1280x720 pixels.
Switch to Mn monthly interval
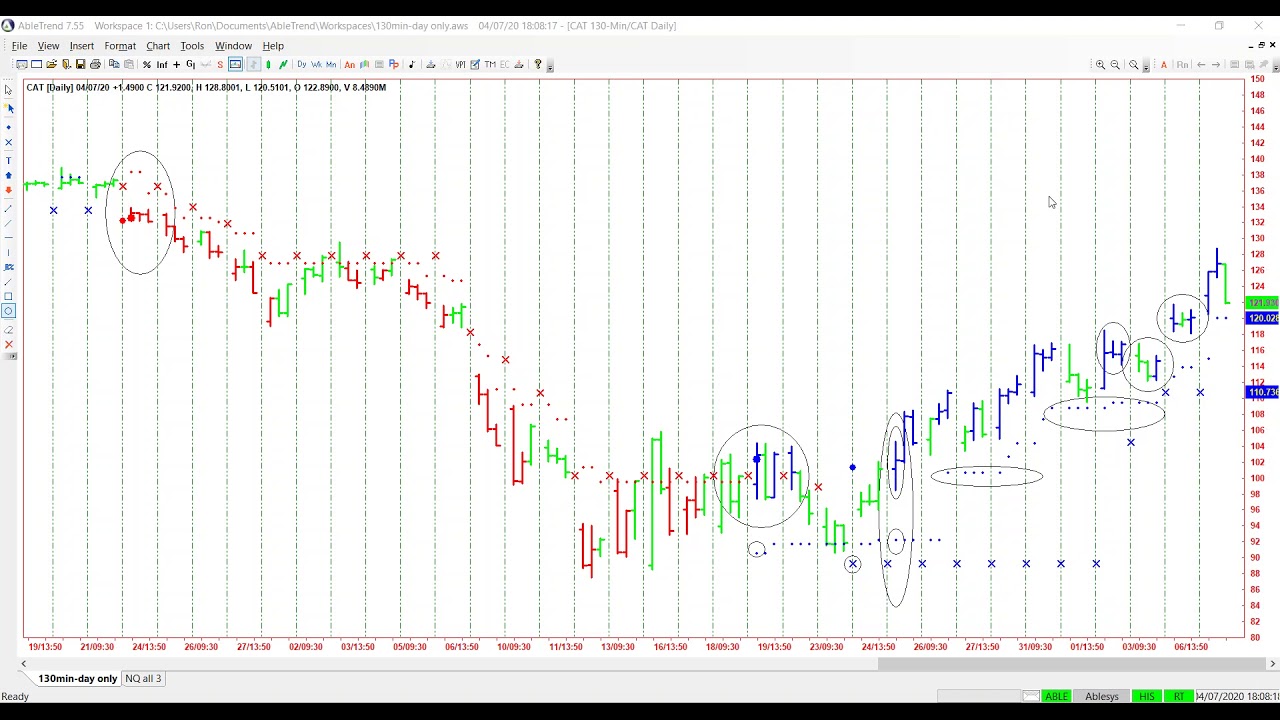331,65
